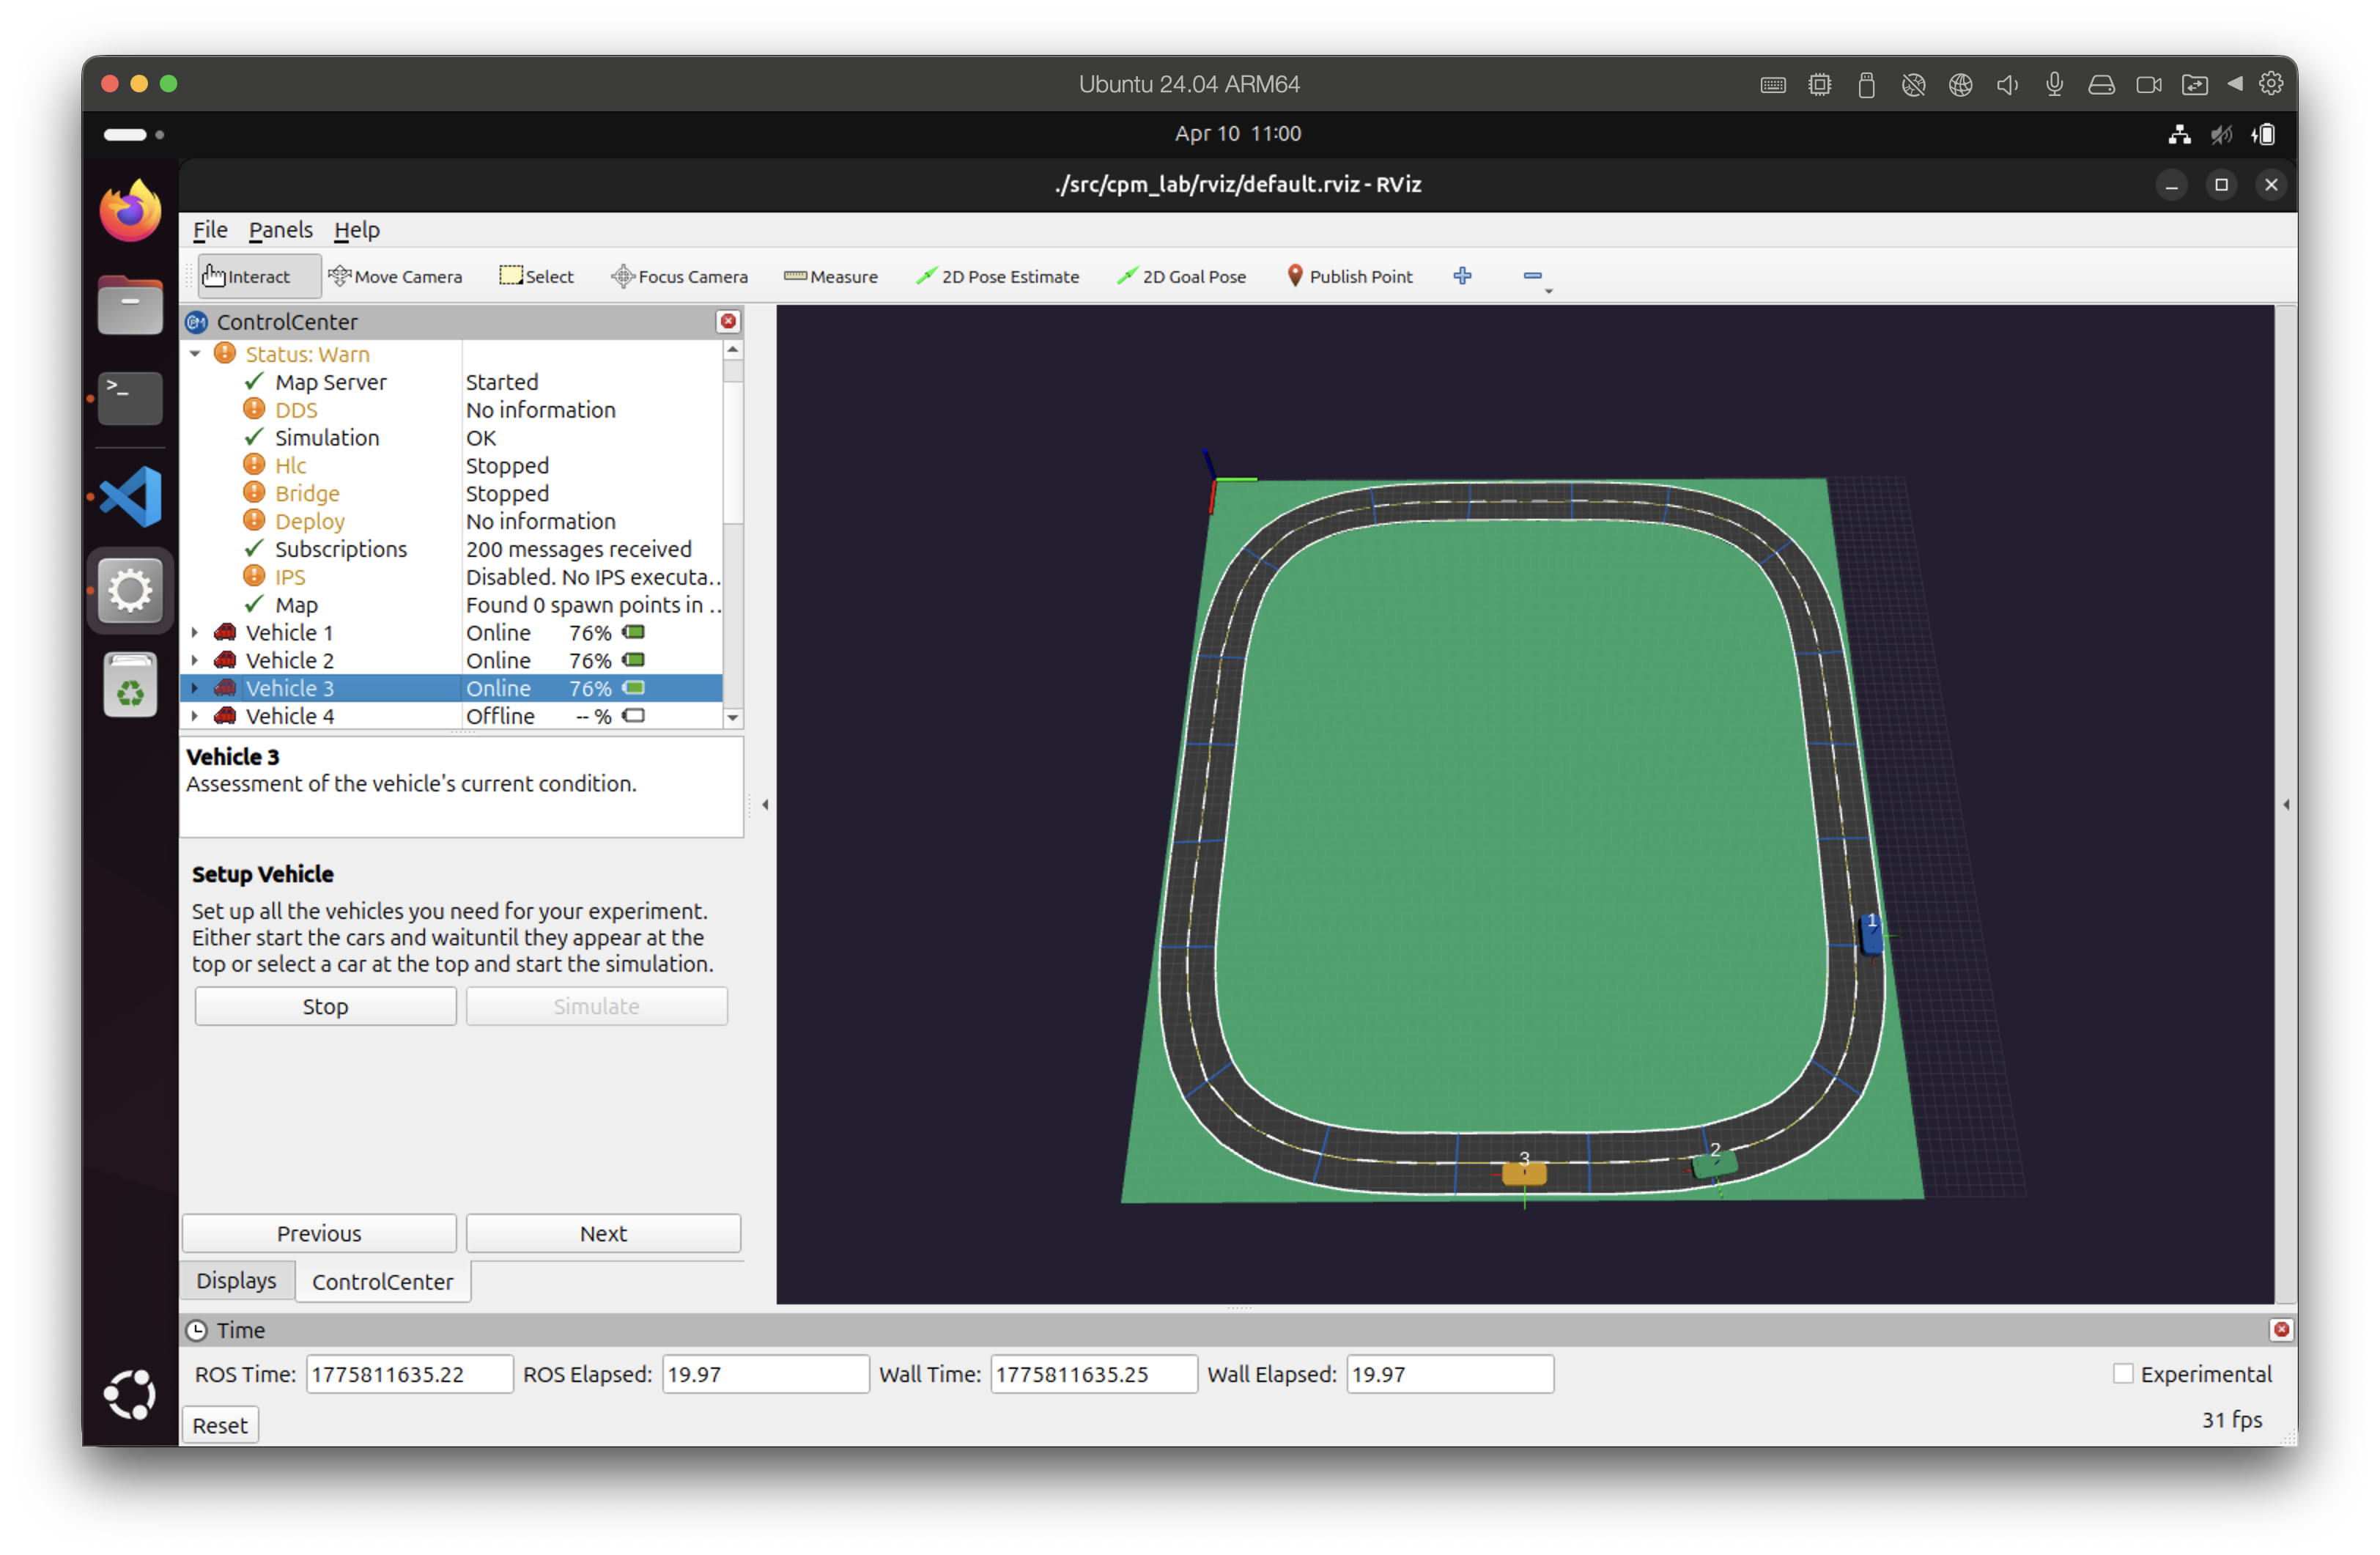Open the Help menu
This screenshot has height=1555, width=2380.
click(357, 229)
